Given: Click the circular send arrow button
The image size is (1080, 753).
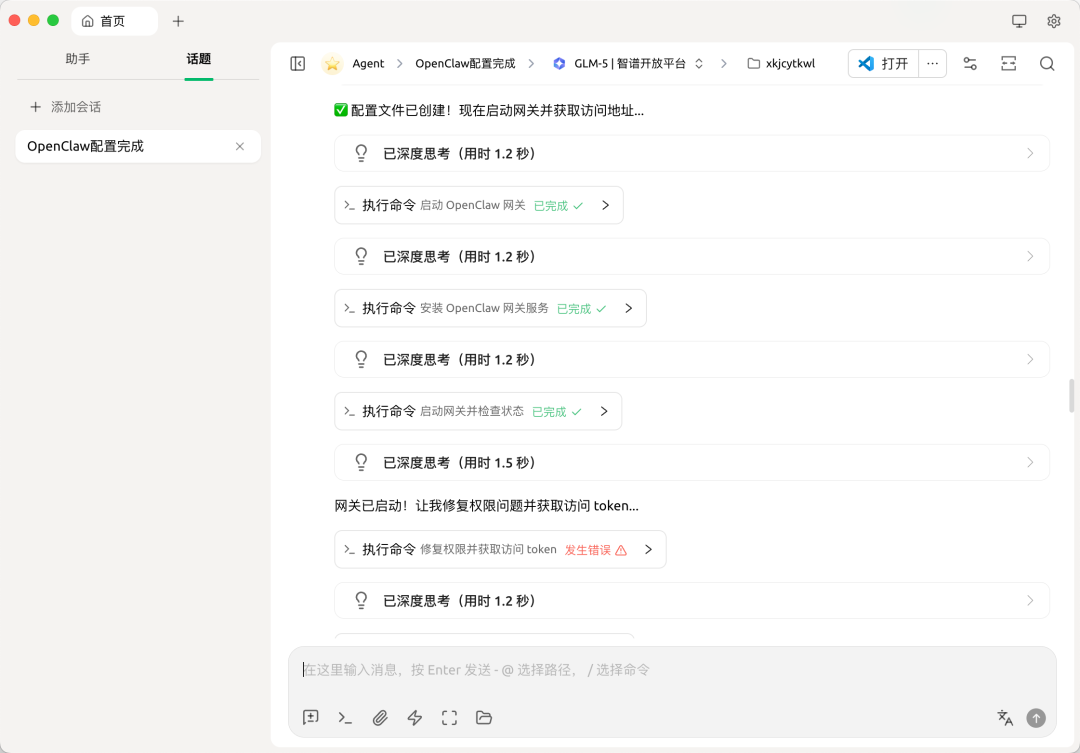Looking at the screenshot, I should click(1036, 717).
